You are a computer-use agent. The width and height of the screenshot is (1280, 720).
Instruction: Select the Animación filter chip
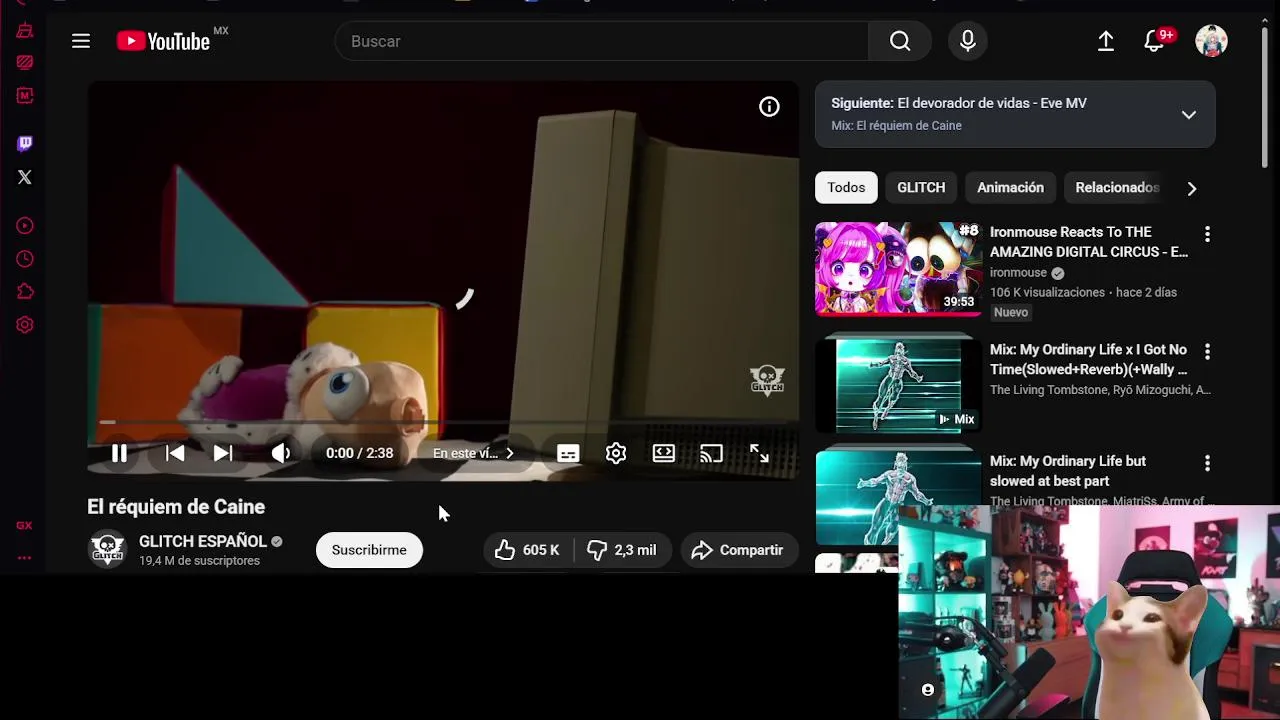1010,187
